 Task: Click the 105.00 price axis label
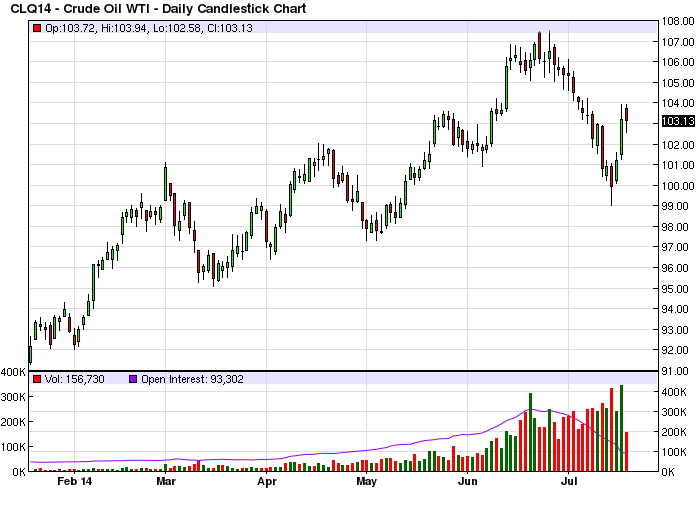678,83
